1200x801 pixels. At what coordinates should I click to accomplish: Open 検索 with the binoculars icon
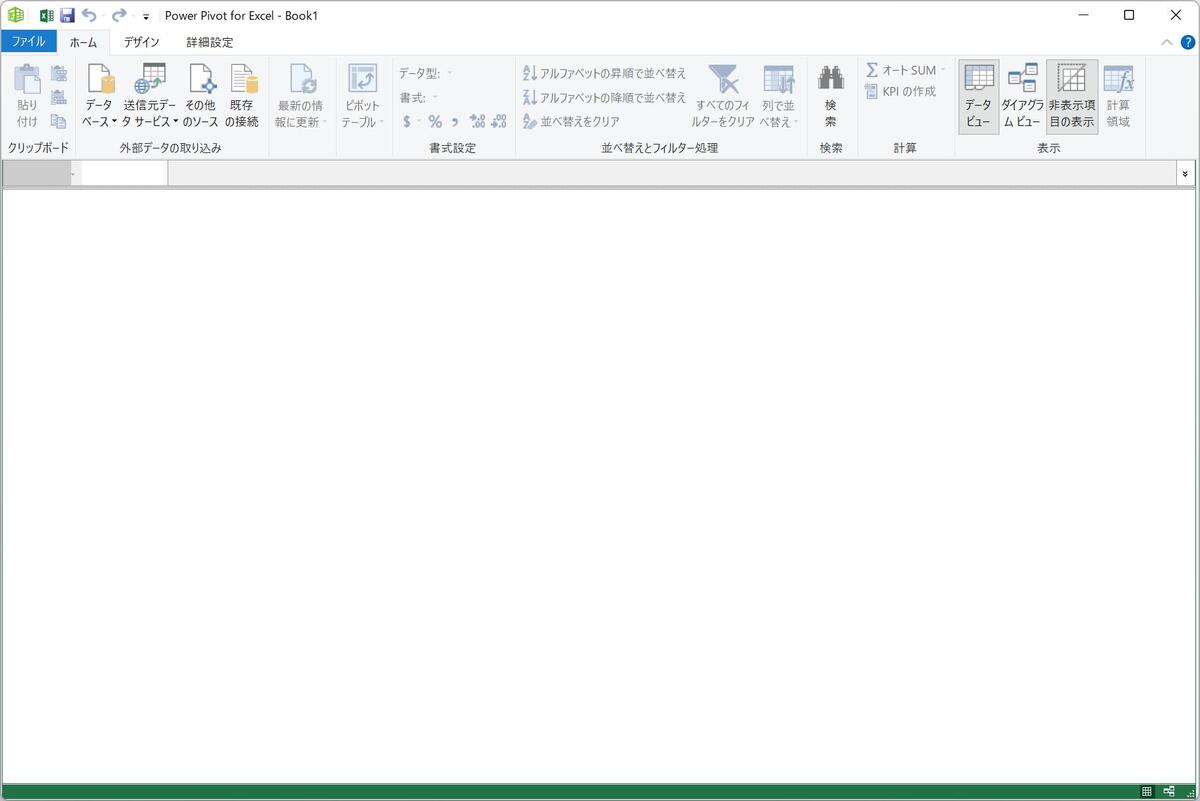(831, 96)
